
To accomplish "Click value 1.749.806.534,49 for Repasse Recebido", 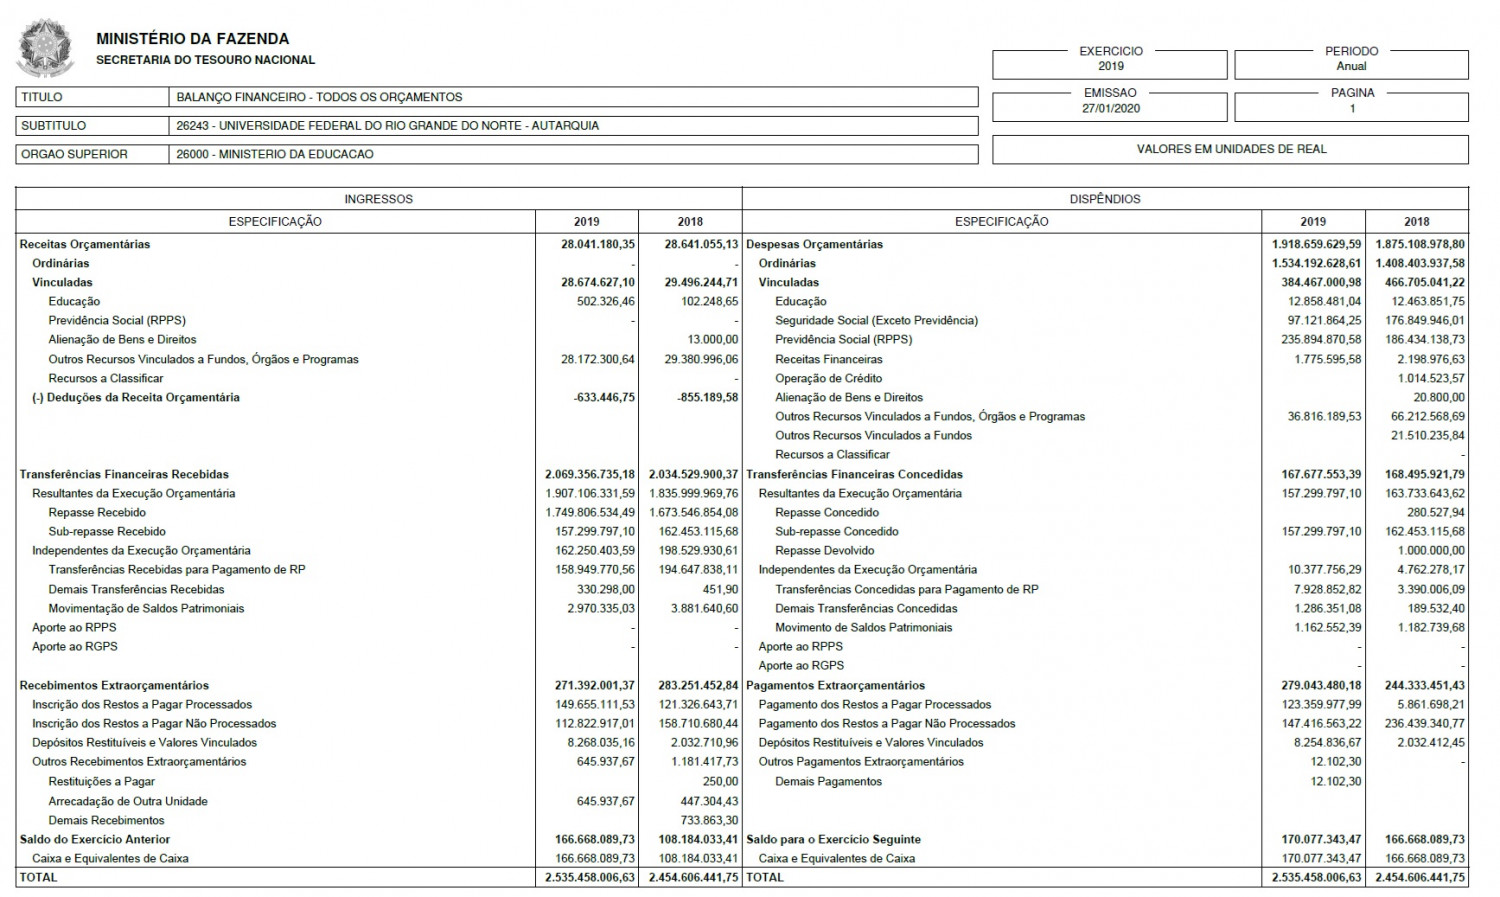I will click(590, 513).
